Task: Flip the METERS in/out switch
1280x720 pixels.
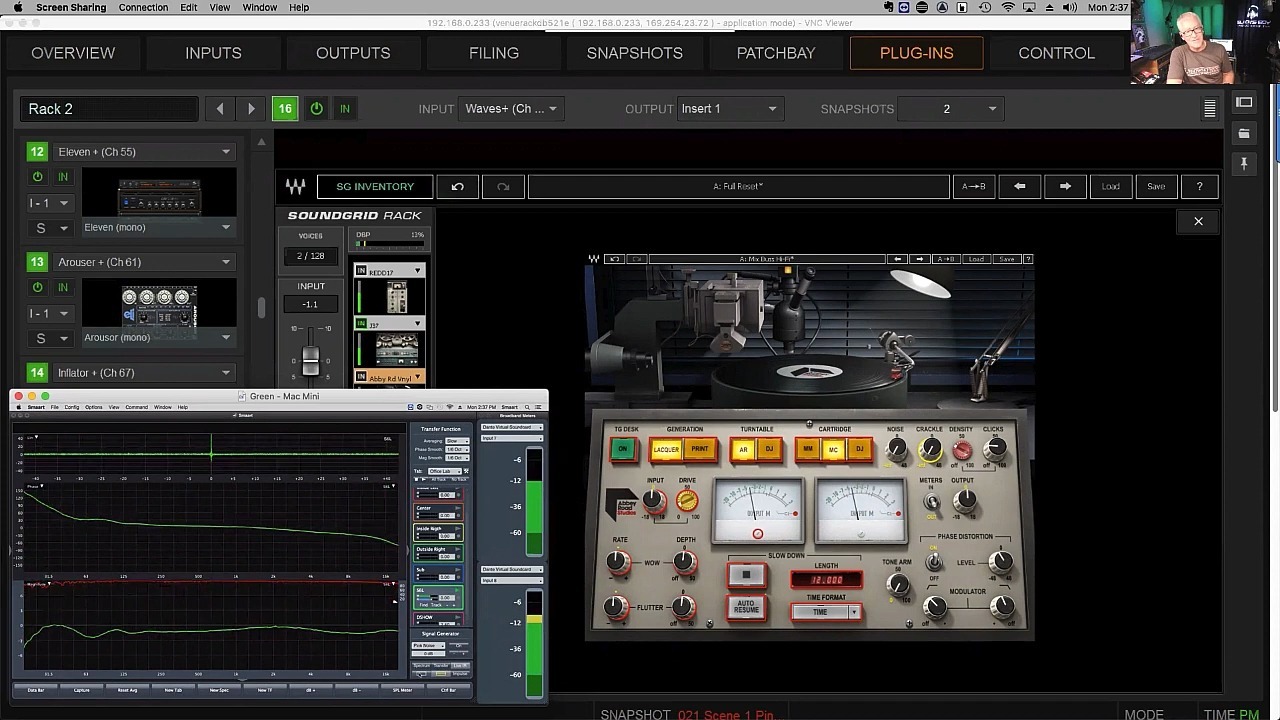Action: [x=932, y=502]
